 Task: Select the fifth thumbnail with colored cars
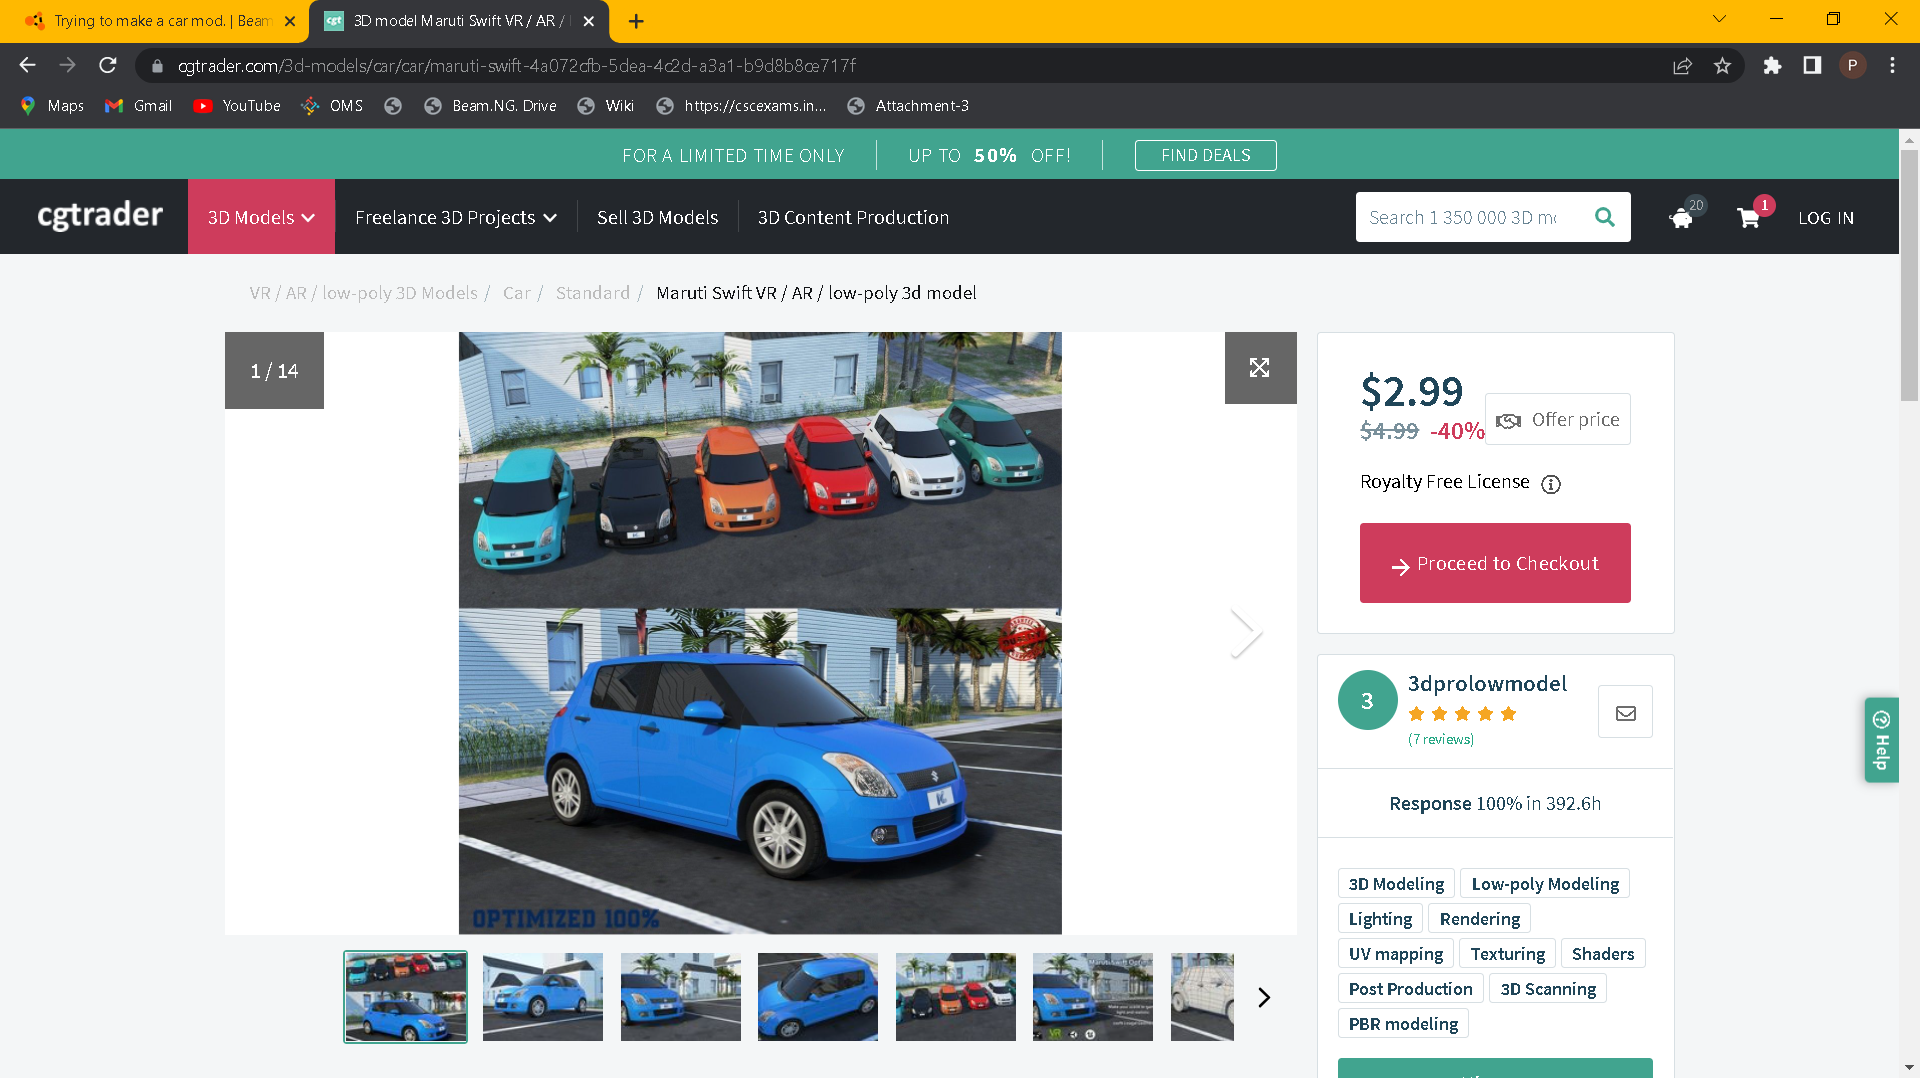point(956,997)
